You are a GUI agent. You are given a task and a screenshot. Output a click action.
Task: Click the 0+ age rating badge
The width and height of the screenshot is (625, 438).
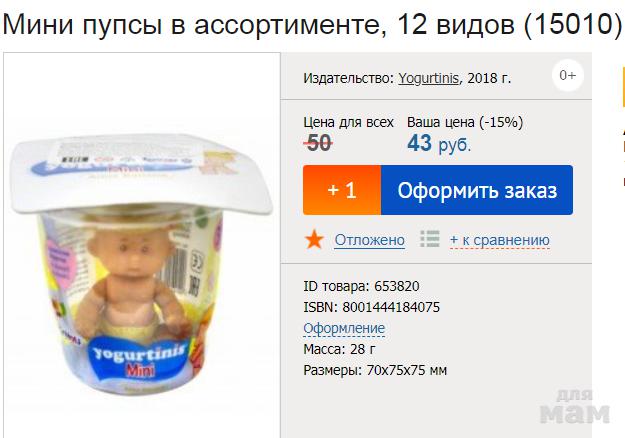point(568,75)
